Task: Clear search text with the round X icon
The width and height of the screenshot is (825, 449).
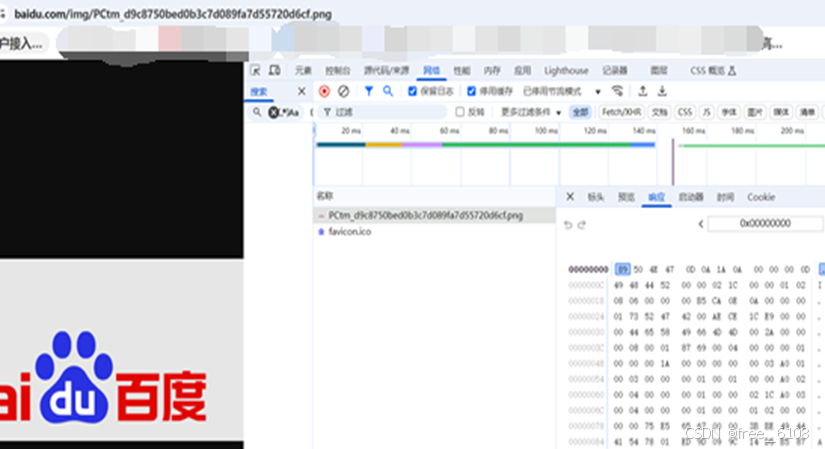Action: [274, 112]
